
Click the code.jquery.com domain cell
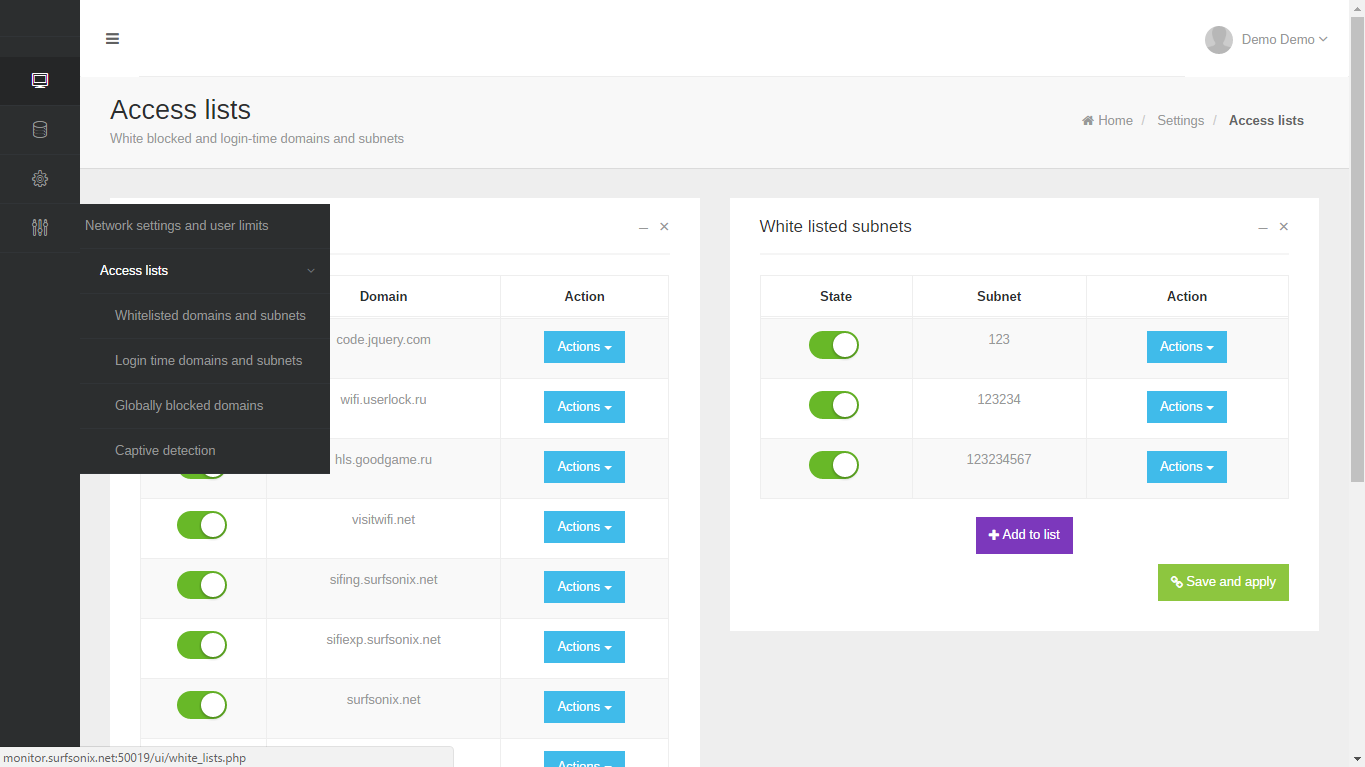[383, 340]
